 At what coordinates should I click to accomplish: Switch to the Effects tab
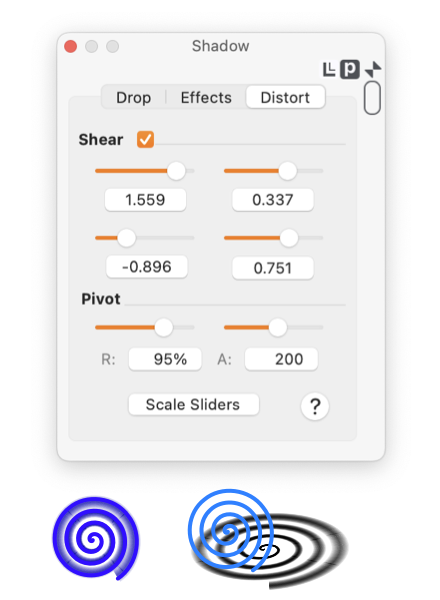coord(206,98)
